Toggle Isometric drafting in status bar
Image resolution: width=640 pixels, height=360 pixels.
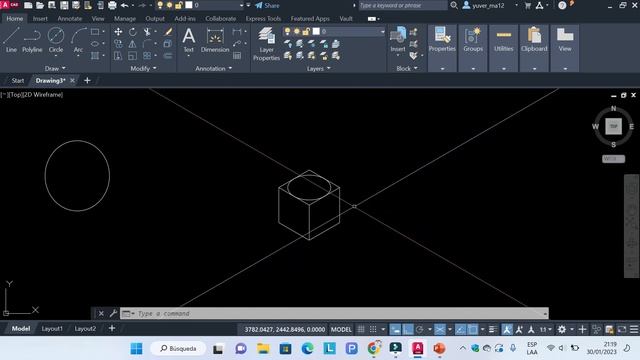point(440,329)
